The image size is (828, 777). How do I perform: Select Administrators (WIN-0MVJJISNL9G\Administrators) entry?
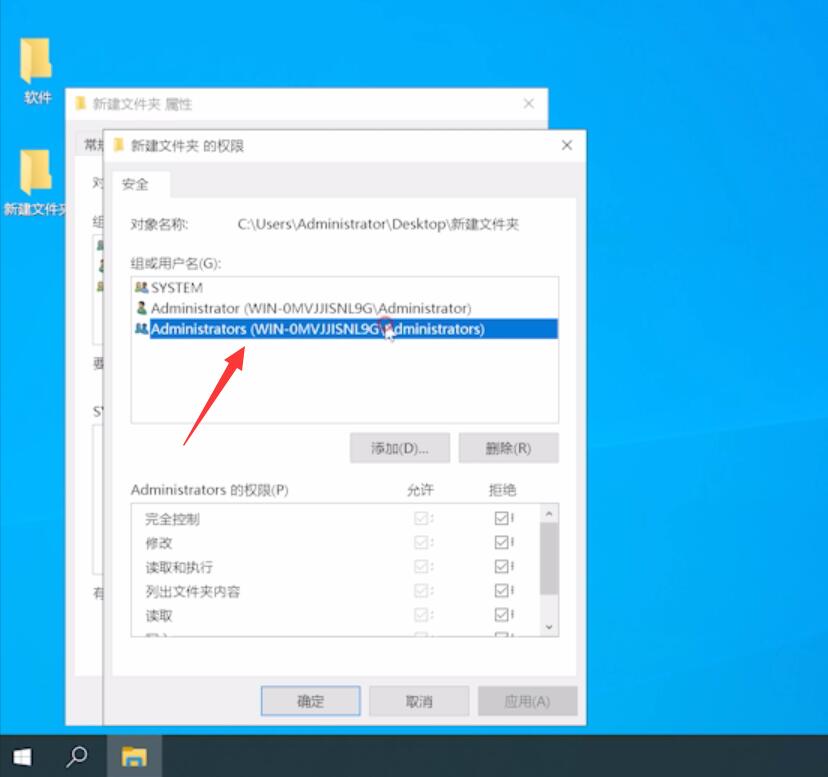click(x=344, y=329)
